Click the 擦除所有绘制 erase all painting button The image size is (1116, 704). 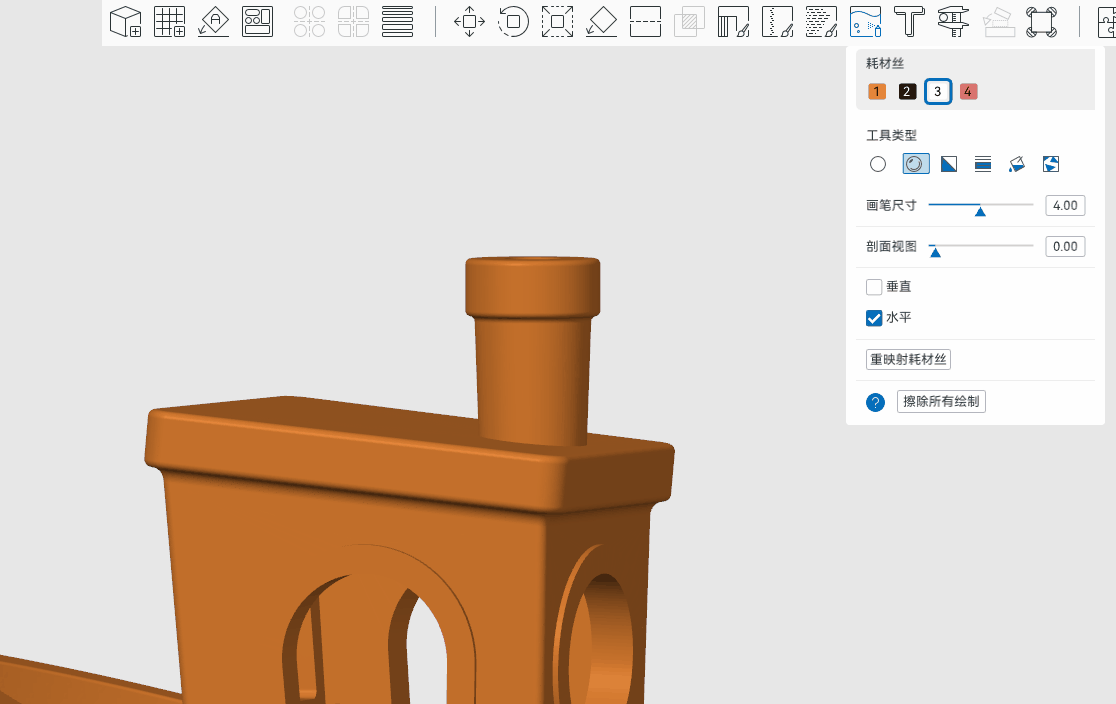point(941,401)
